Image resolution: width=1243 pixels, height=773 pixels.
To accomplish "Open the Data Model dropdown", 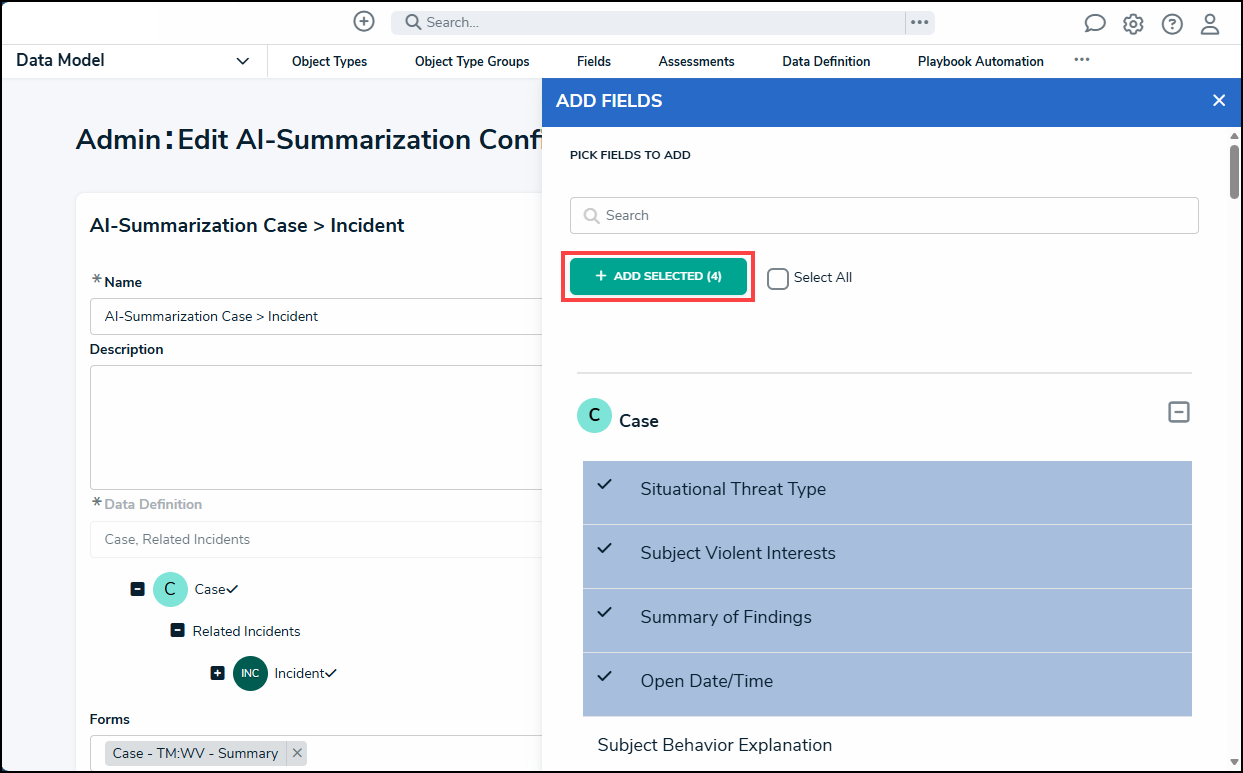I will 133,61.
